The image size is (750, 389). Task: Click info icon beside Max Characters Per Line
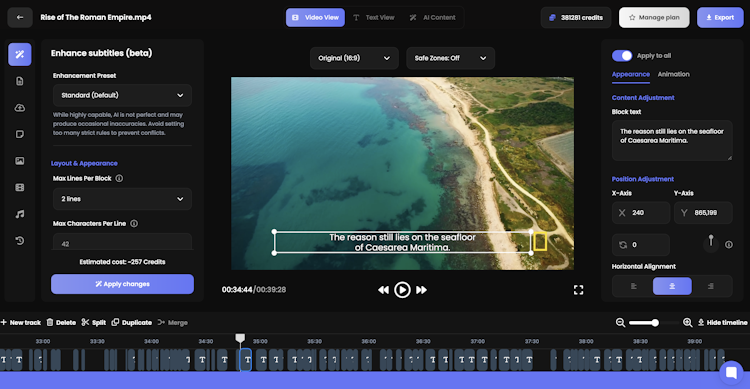point(134,223)
